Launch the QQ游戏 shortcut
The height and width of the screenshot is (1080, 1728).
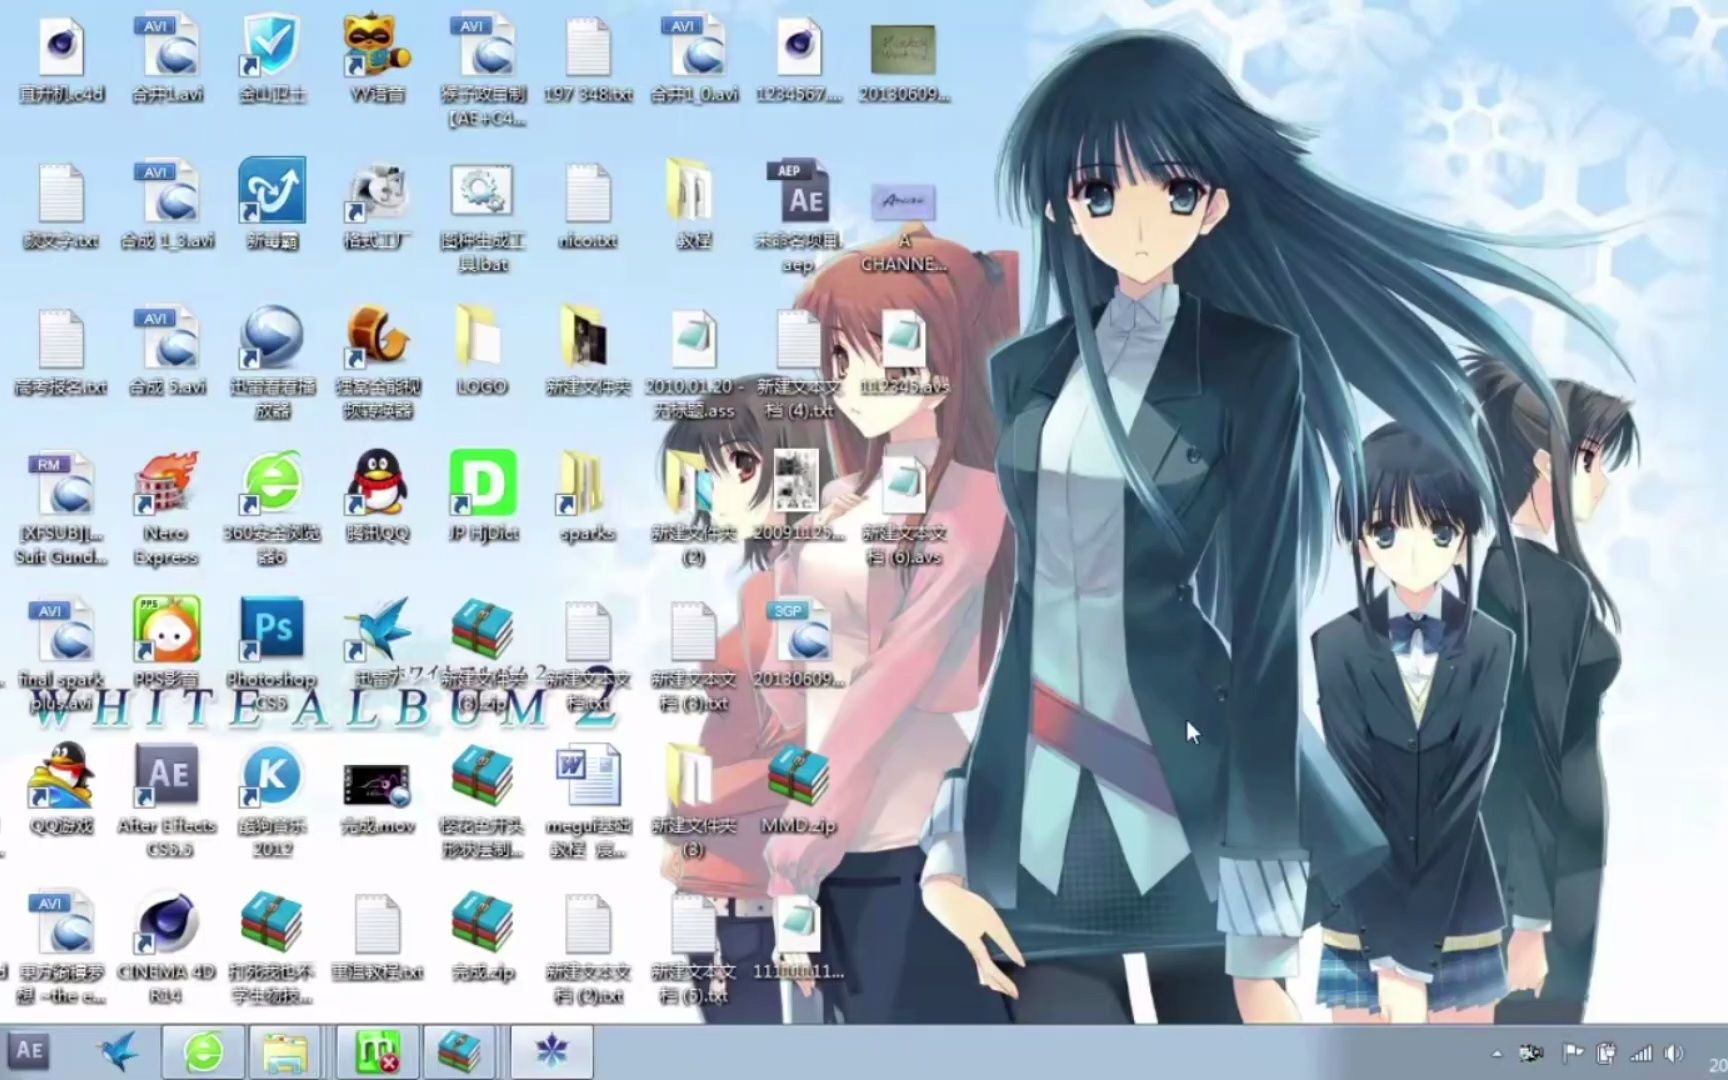click(x=62, y=789)
